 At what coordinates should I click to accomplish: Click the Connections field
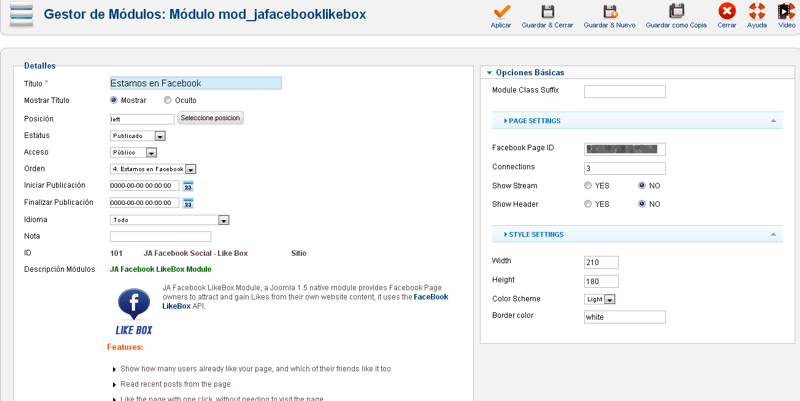[x=625, y=168]
